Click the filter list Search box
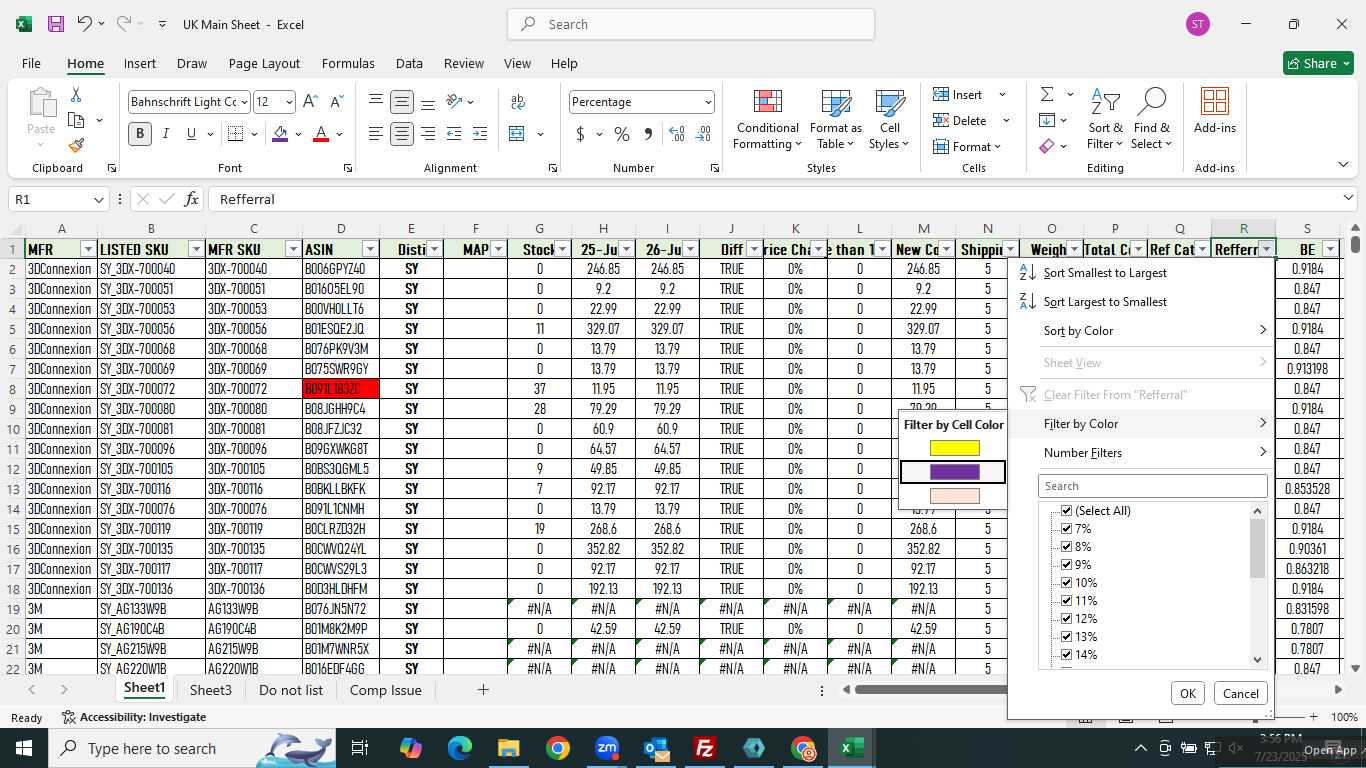The image size is (1366, 768). 1152,486
